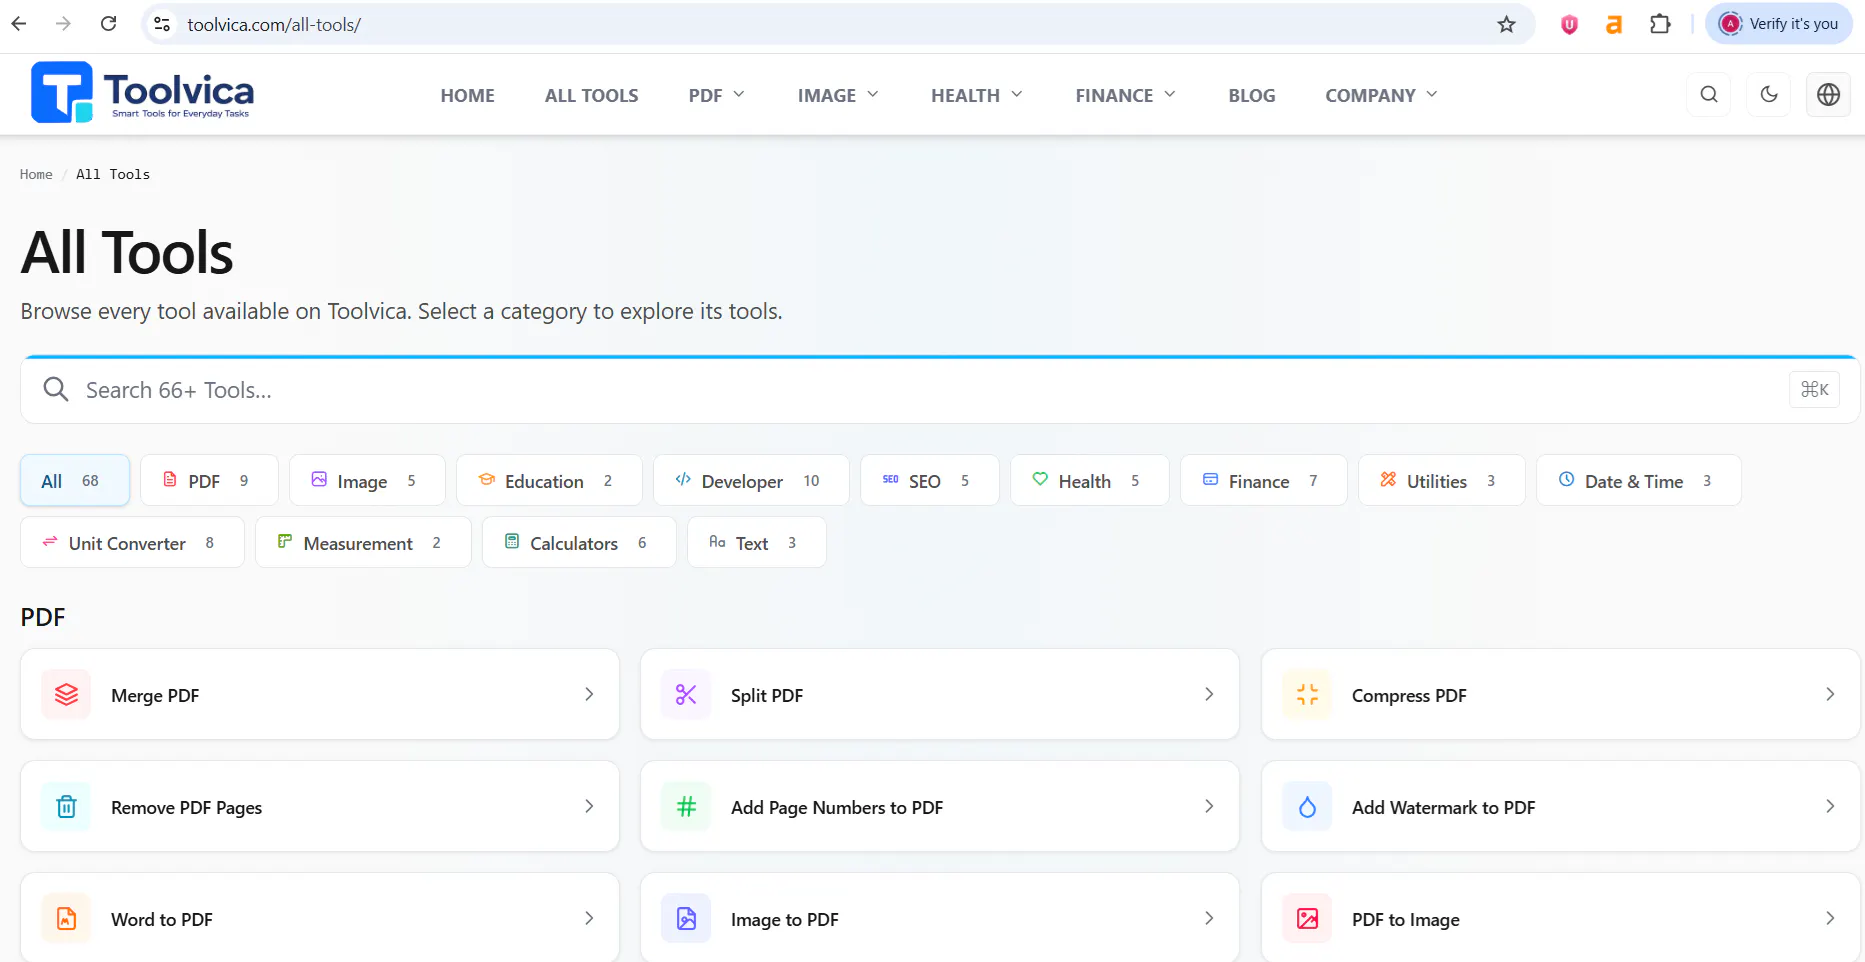1865x962 pixels.
Task: Go to the HOME menu item
Action: tap(468, 96)
